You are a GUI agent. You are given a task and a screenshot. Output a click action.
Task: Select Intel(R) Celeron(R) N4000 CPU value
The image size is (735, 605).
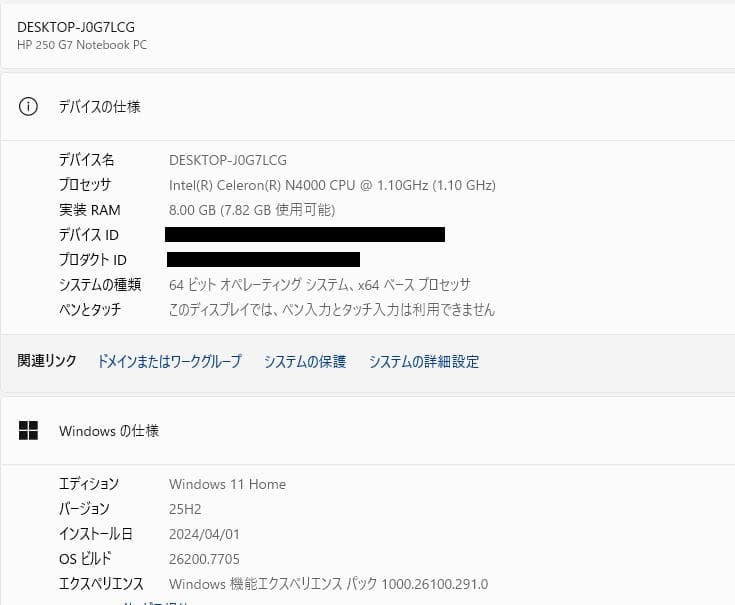point(332,185)
